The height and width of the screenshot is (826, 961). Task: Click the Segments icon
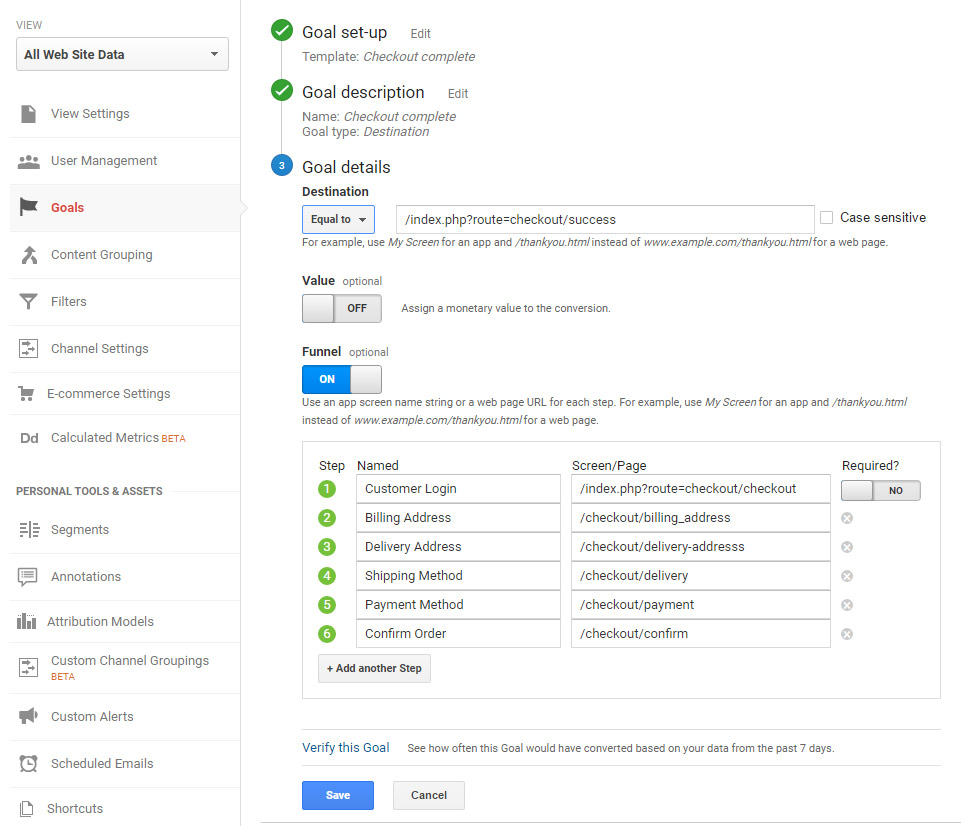(29, 529)
